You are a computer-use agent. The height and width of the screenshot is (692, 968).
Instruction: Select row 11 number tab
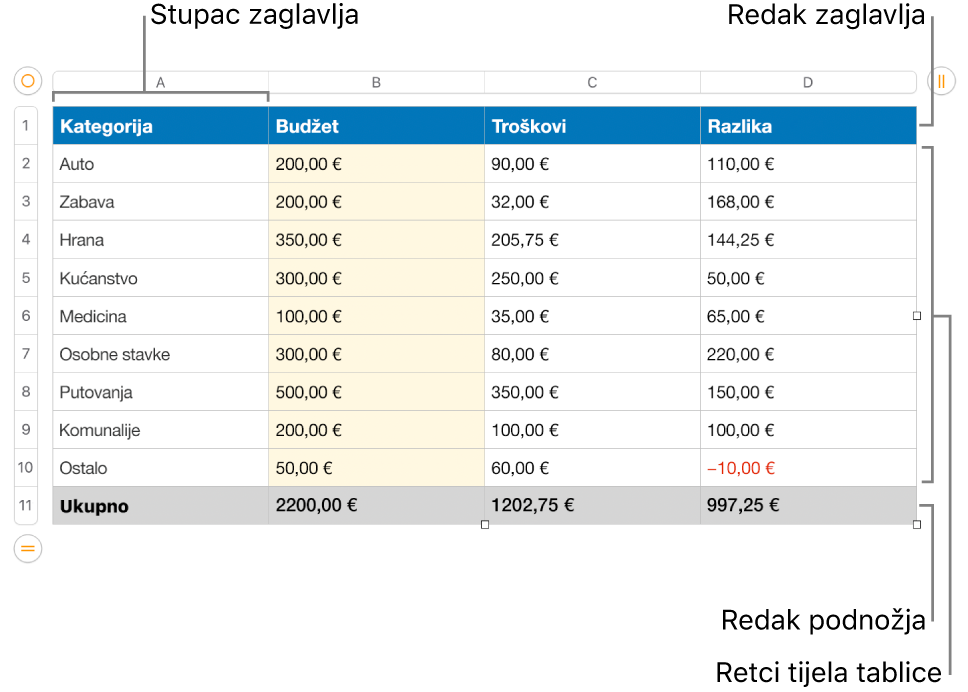[x=26, y=506]
